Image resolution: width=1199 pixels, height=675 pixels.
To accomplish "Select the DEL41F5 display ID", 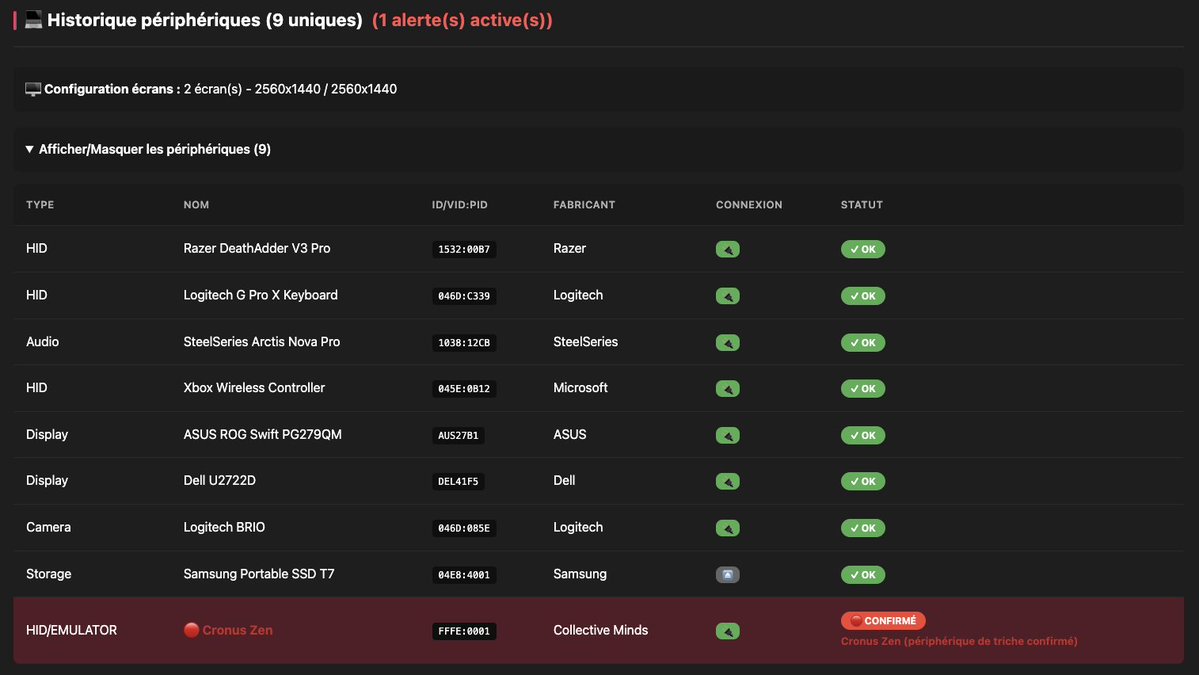I will click(x=458, y=482).
